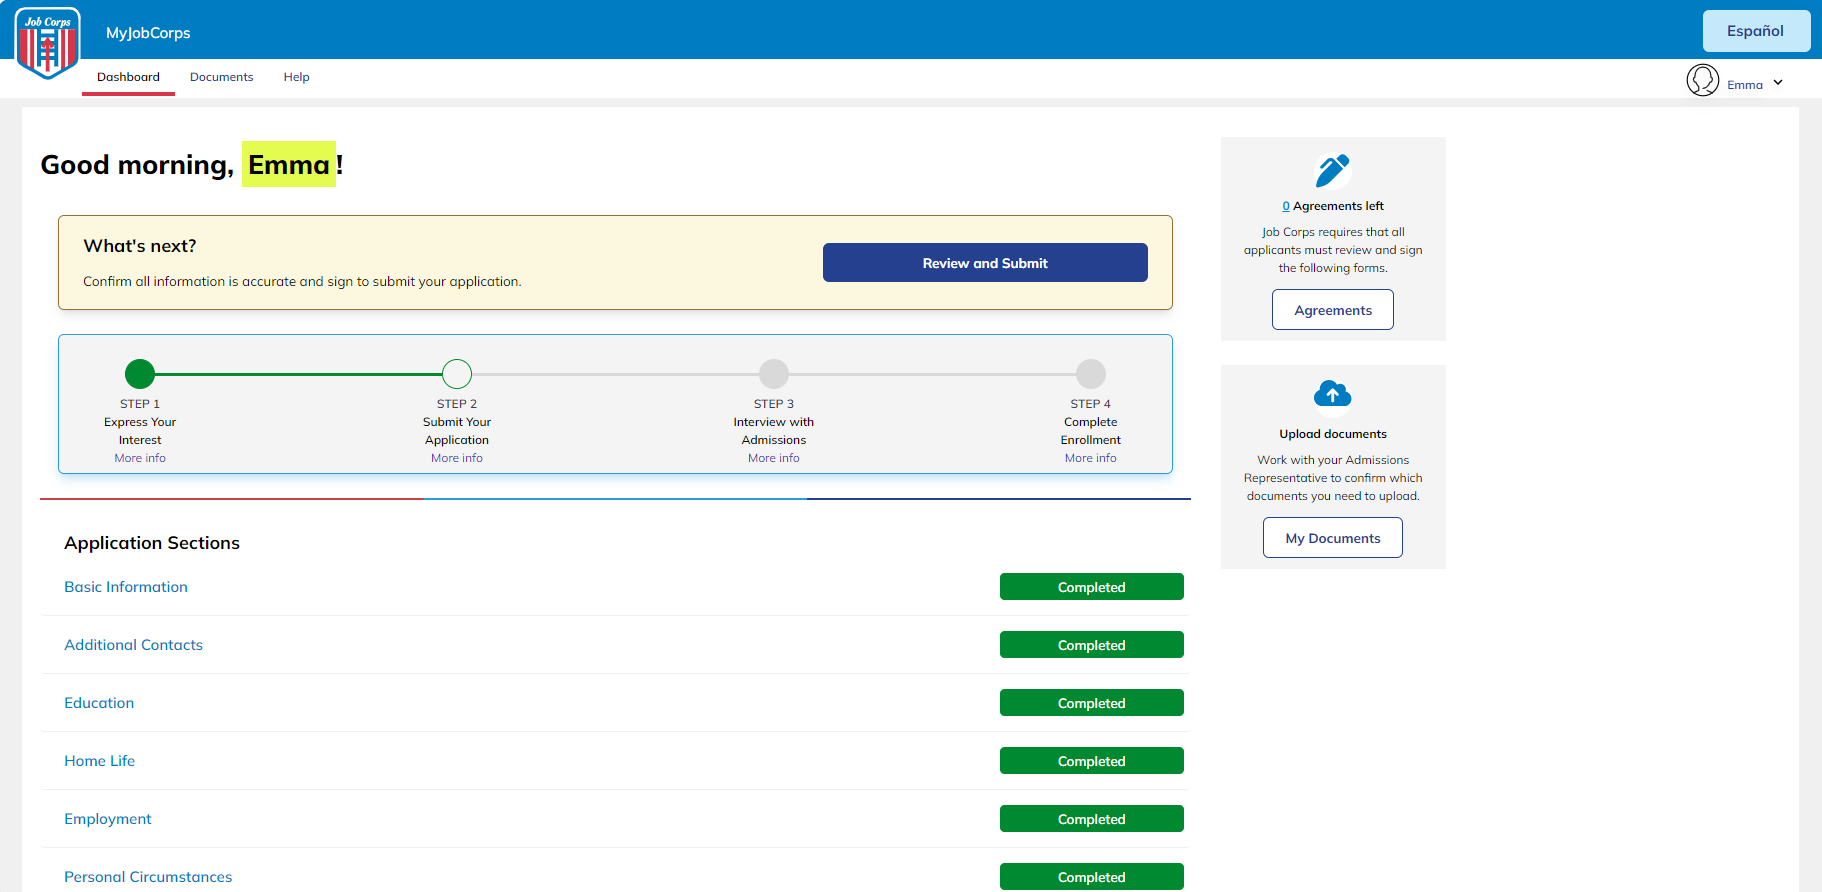
Task: Click the blue pen agreements icon
Action: tap(1332, 171)
